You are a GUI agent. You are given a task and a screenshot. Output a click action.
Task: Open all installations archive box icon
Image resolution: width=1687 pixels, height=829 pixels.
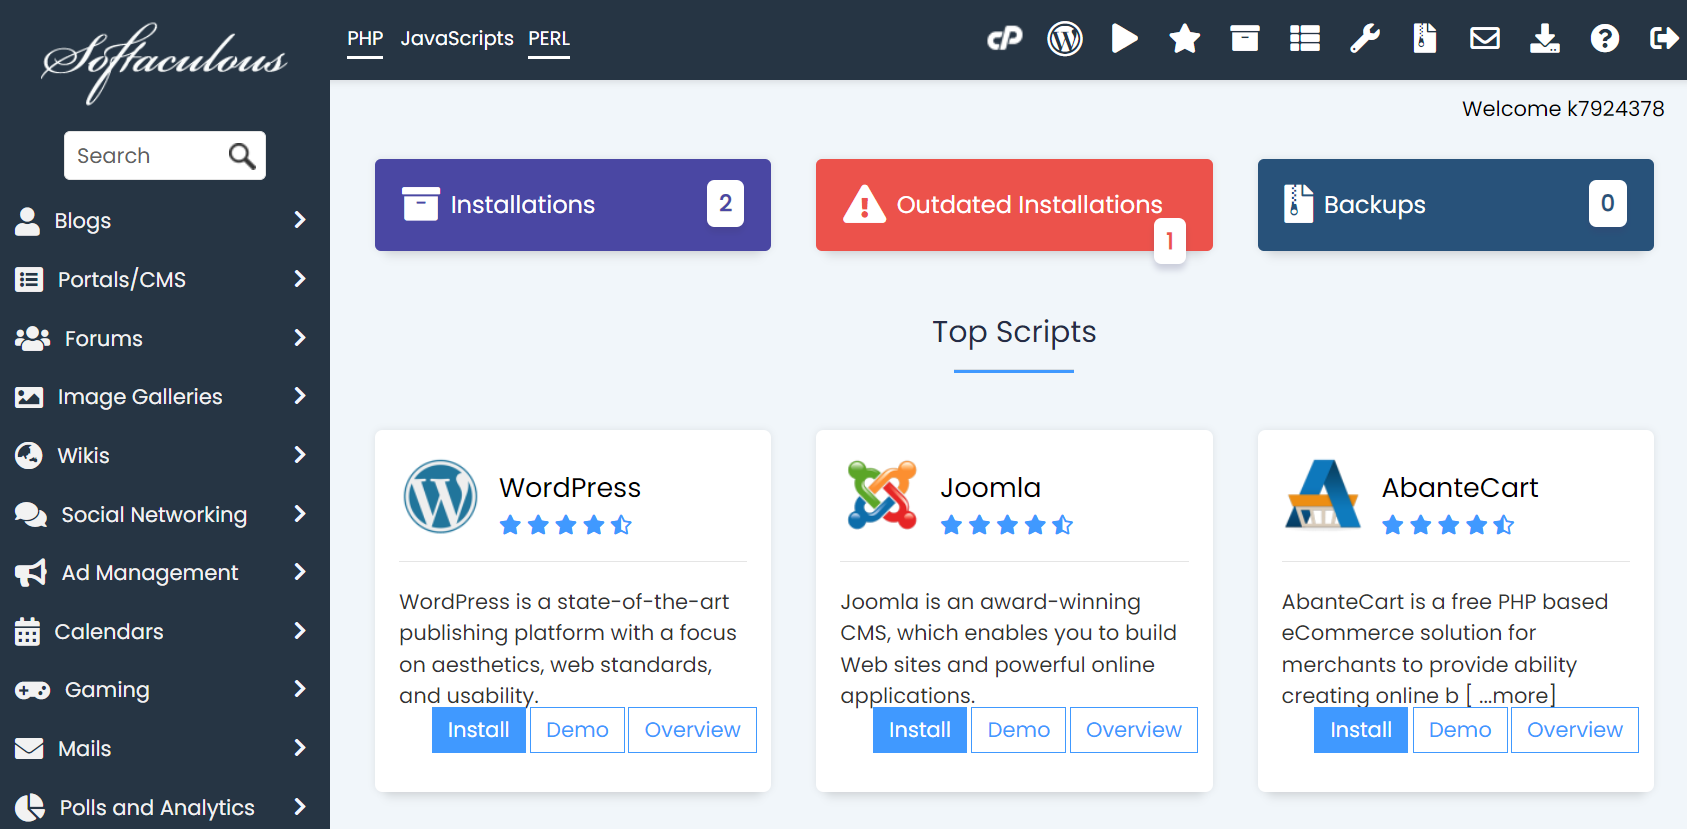point(1245,39)
